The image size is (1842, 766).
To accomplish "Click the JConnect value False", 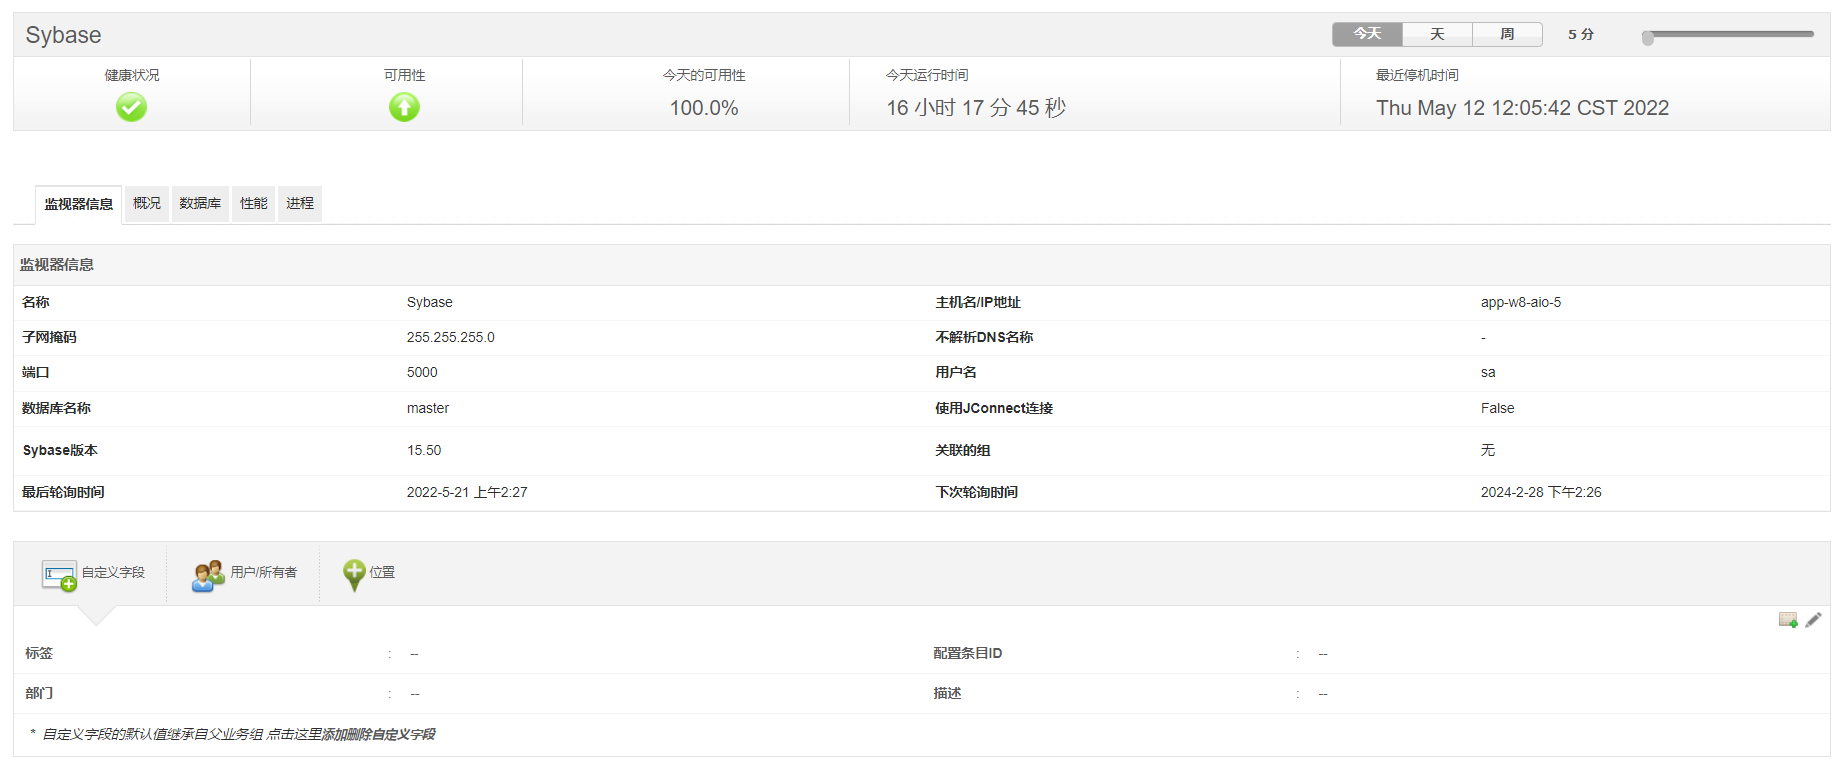I will tap(1498, 408).
